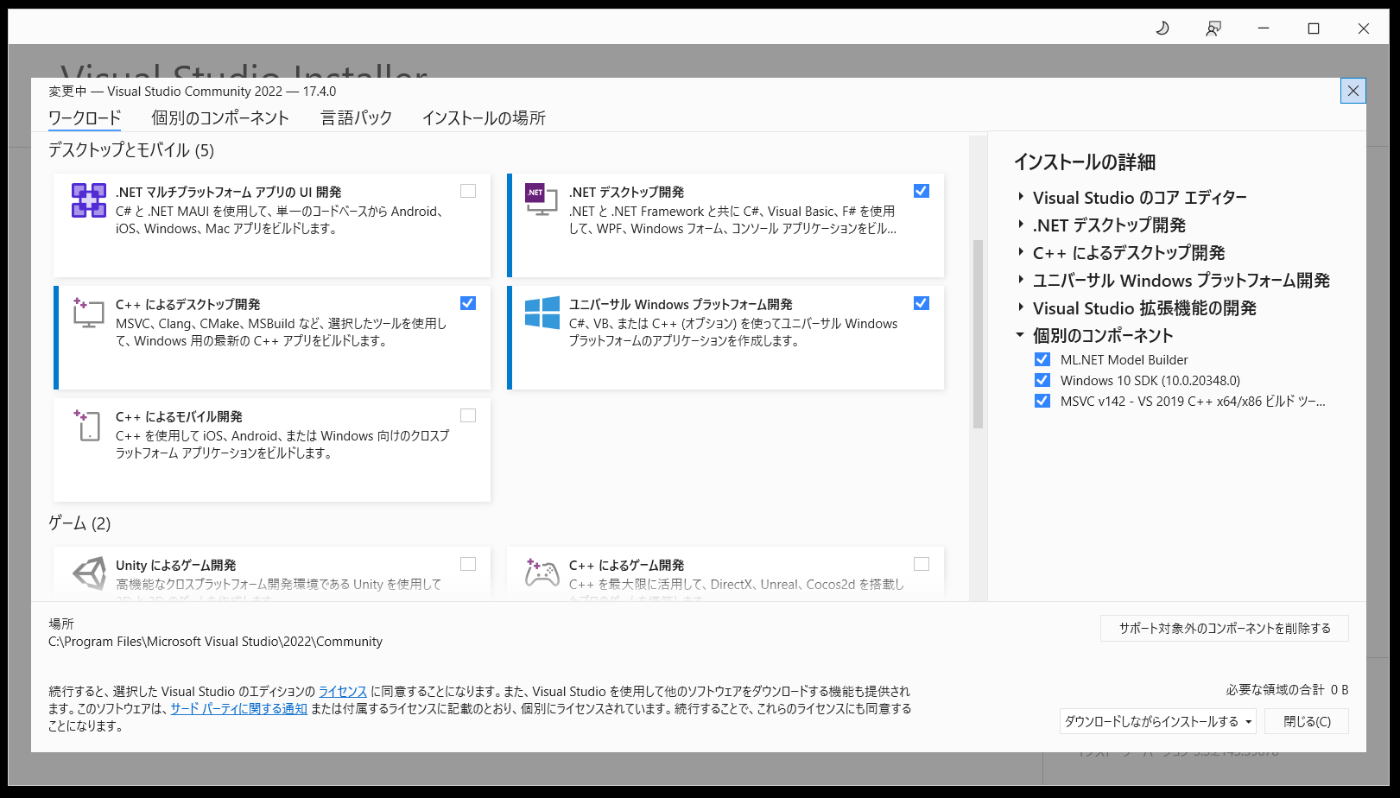Uncheck ユニバーサル Windows プラットフォーム開発 checkbox
The image size is (1400, 798).
tap(921, 303)
